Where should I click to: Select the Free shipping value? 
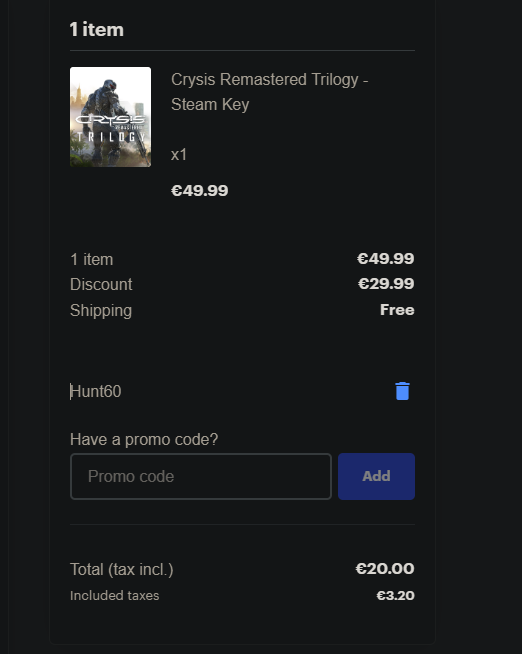tap(397, 310)
